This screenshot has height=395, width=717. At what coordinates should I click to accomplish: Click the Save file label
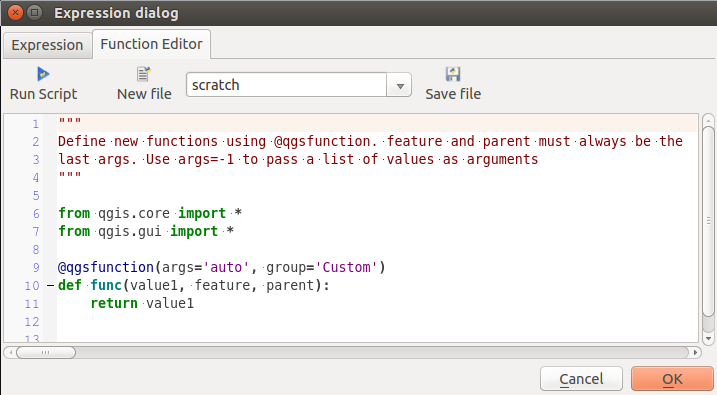click(x=453, y=94)
